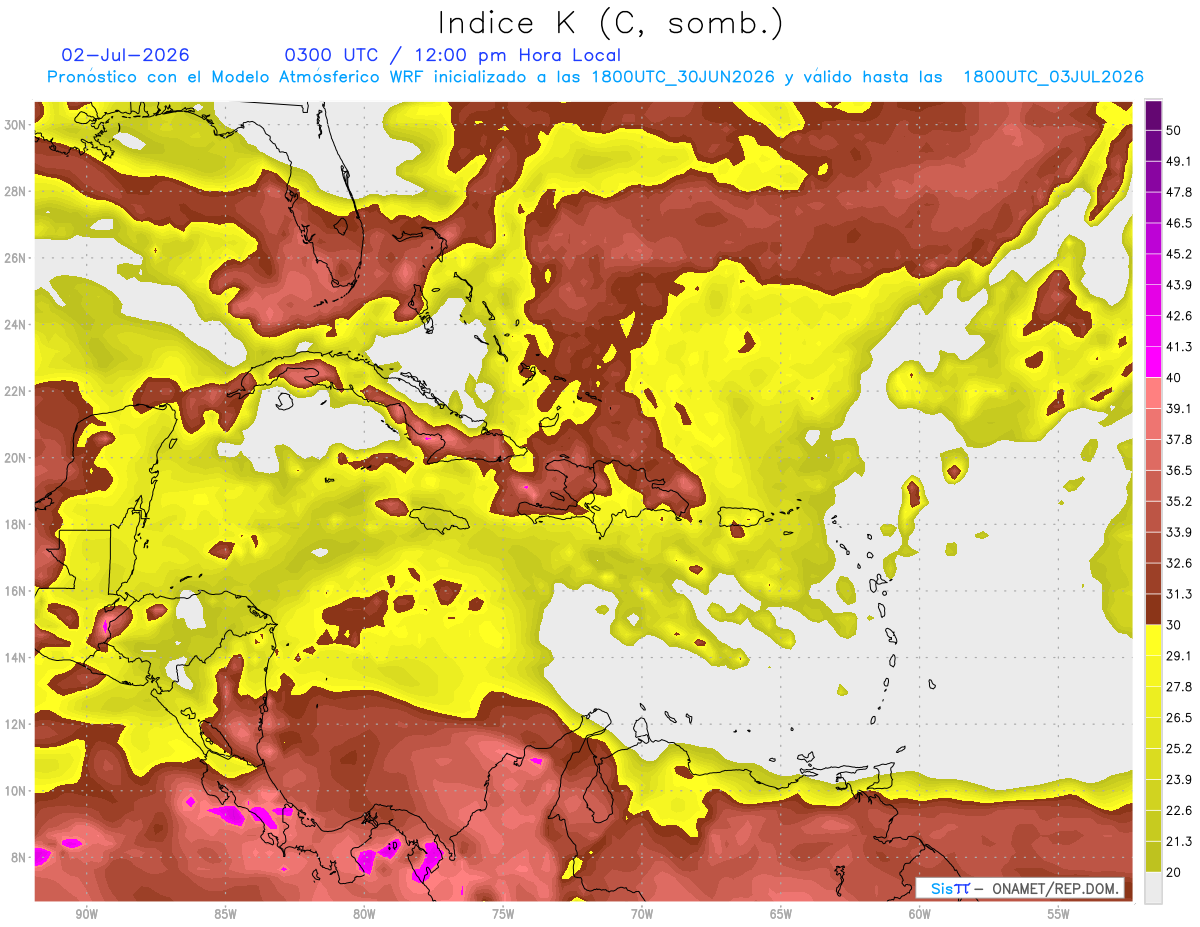Click the "55W" longitude label
1200x927 pixels.
point(1058,914)
